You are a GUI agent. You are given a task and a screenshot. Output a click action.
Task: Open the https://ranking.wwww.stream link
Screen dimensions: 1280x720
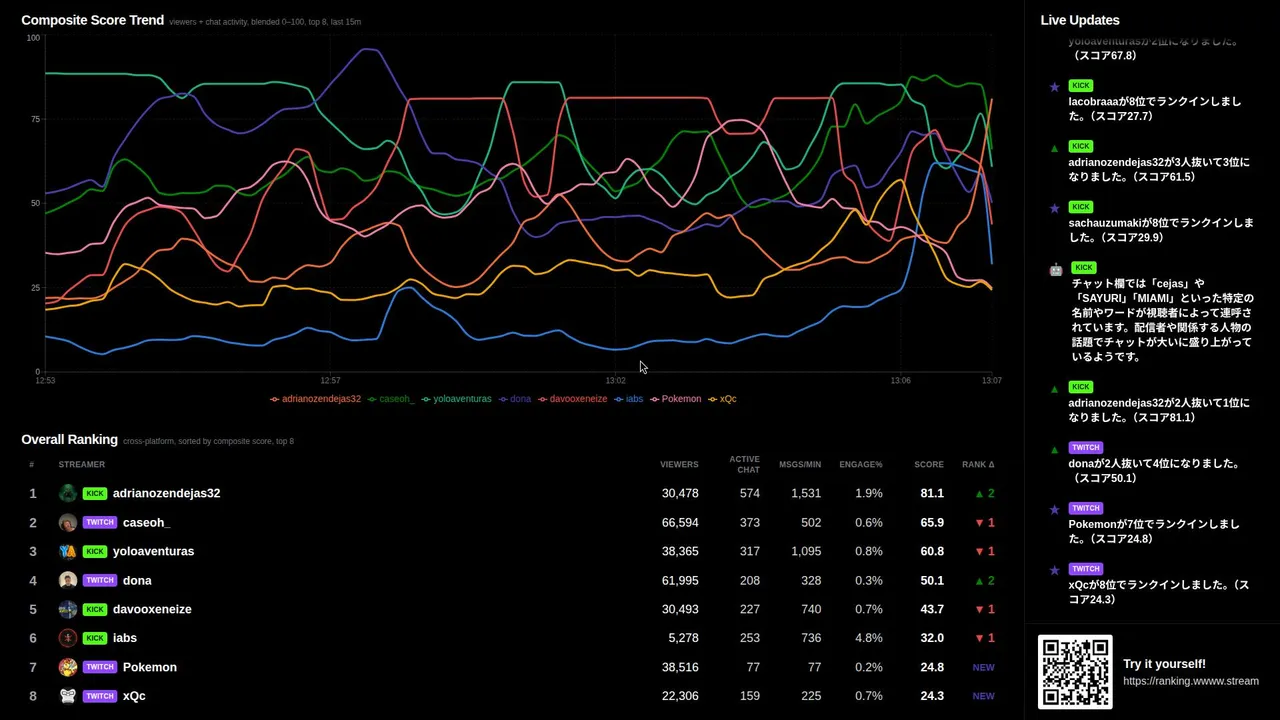(x=1191, y=681)
